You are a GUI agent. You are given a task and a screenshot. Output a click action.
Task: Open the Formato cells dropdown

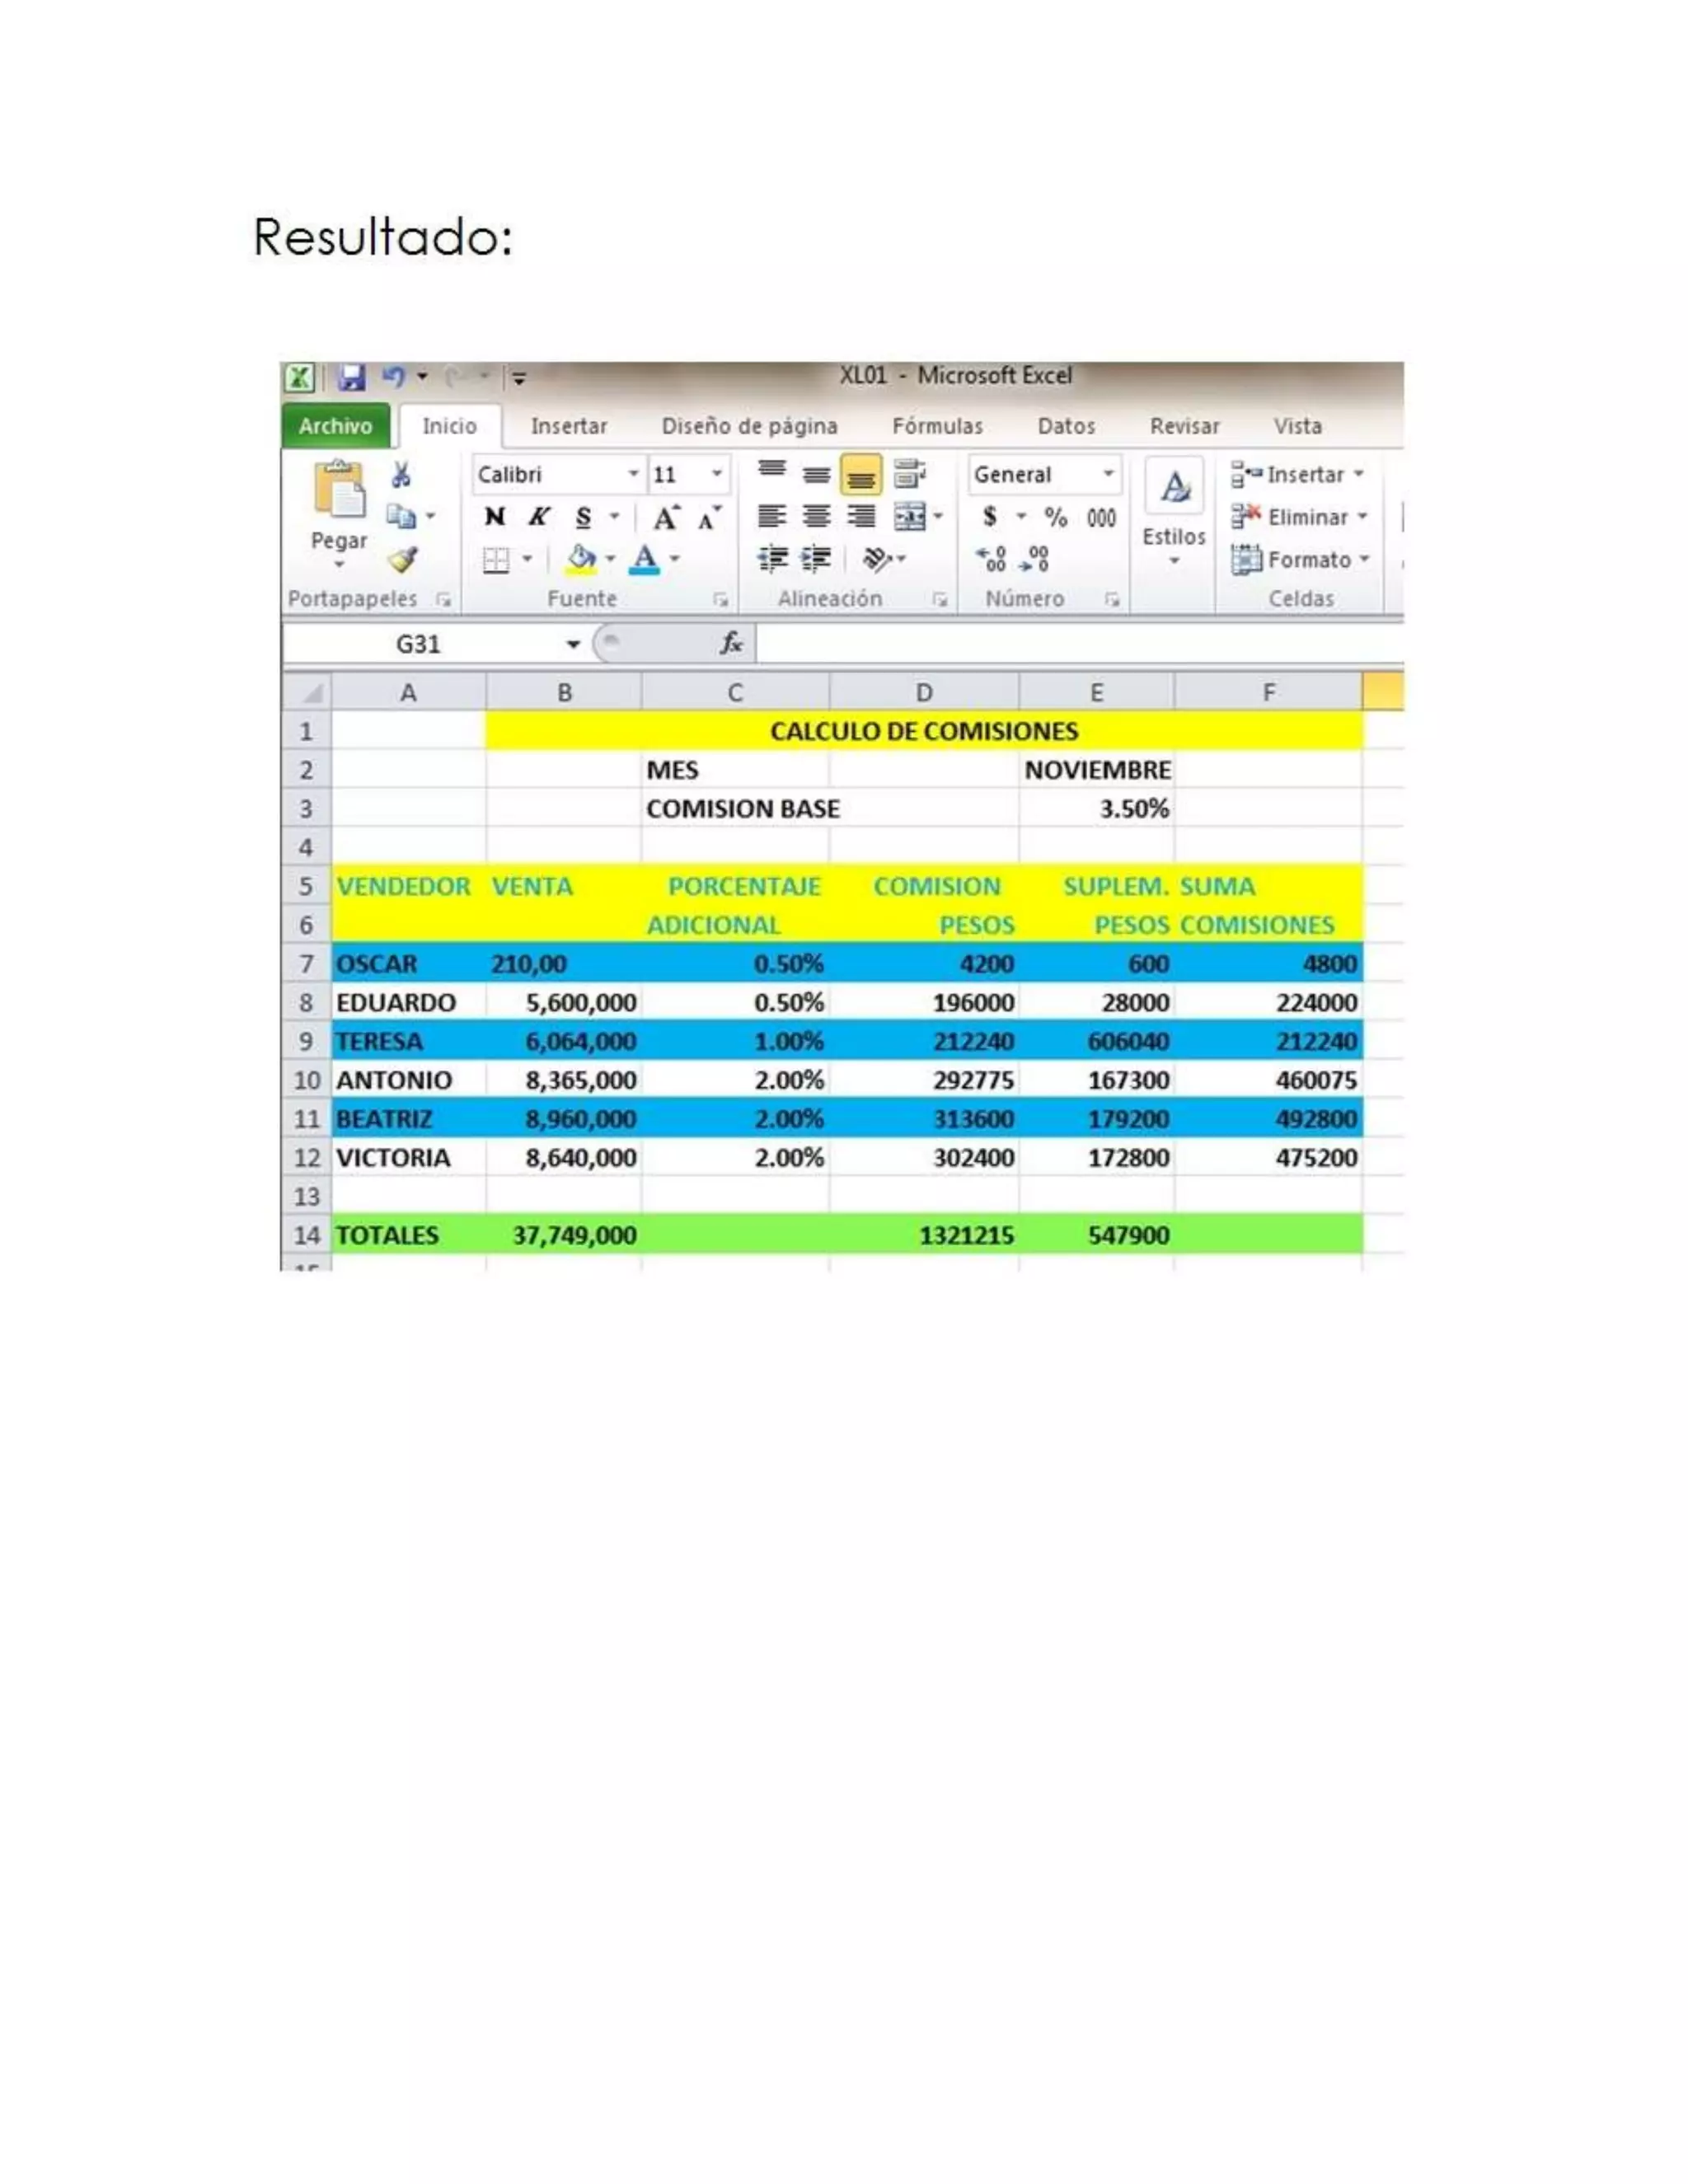click(1301, 559)
